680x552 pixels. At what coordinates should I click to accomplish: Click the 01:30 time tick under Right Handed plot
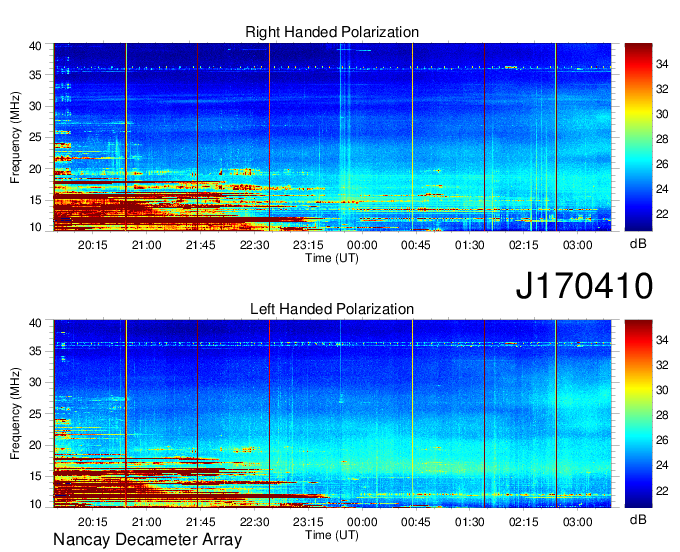tap(470, 245)
